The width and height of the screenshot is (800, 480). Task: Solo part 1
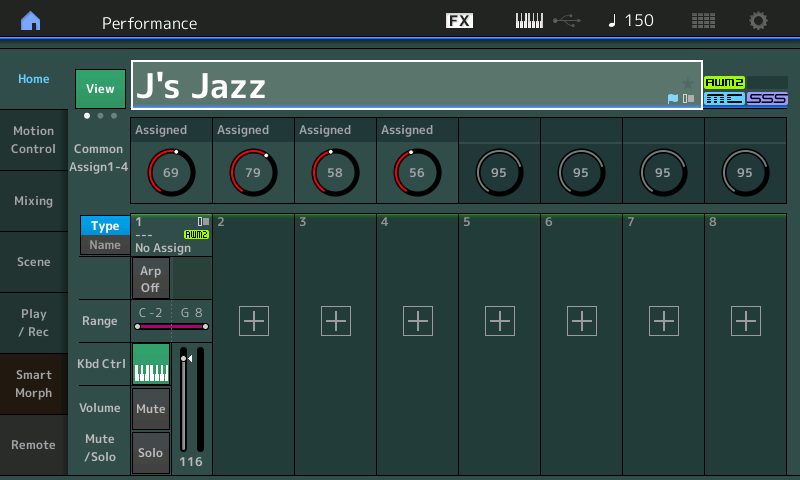click(151, 453)
